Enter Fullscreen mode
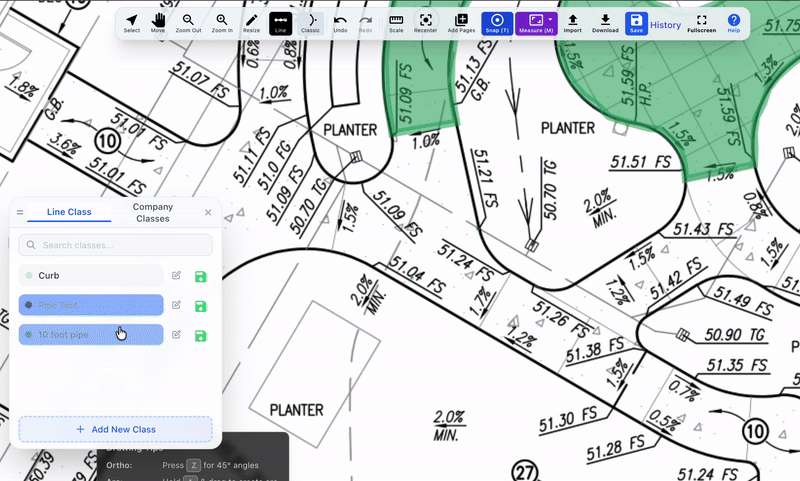 [x=702, y=23]
